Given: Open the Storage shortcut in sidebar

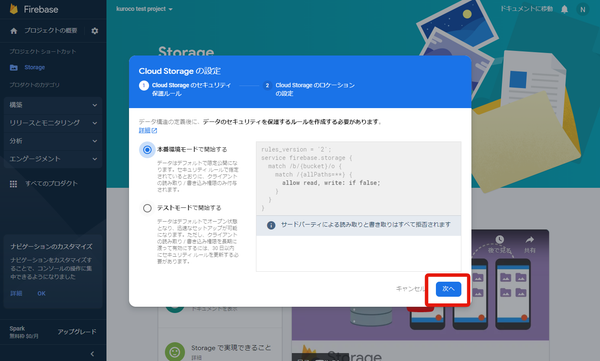Looking at the screenshot, I should [34, 67].
